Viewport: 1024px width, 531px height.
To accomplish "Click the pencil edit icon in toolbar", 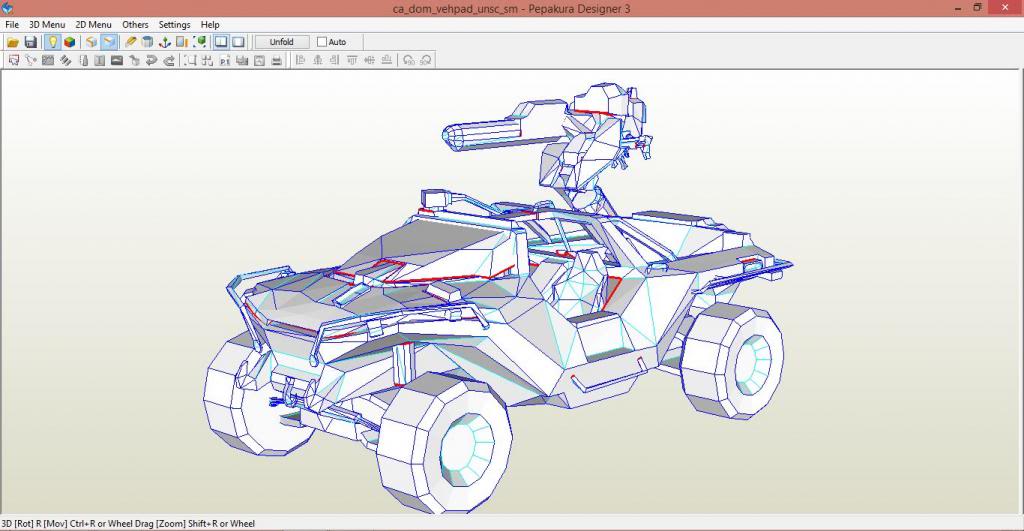I will point(131,42).
